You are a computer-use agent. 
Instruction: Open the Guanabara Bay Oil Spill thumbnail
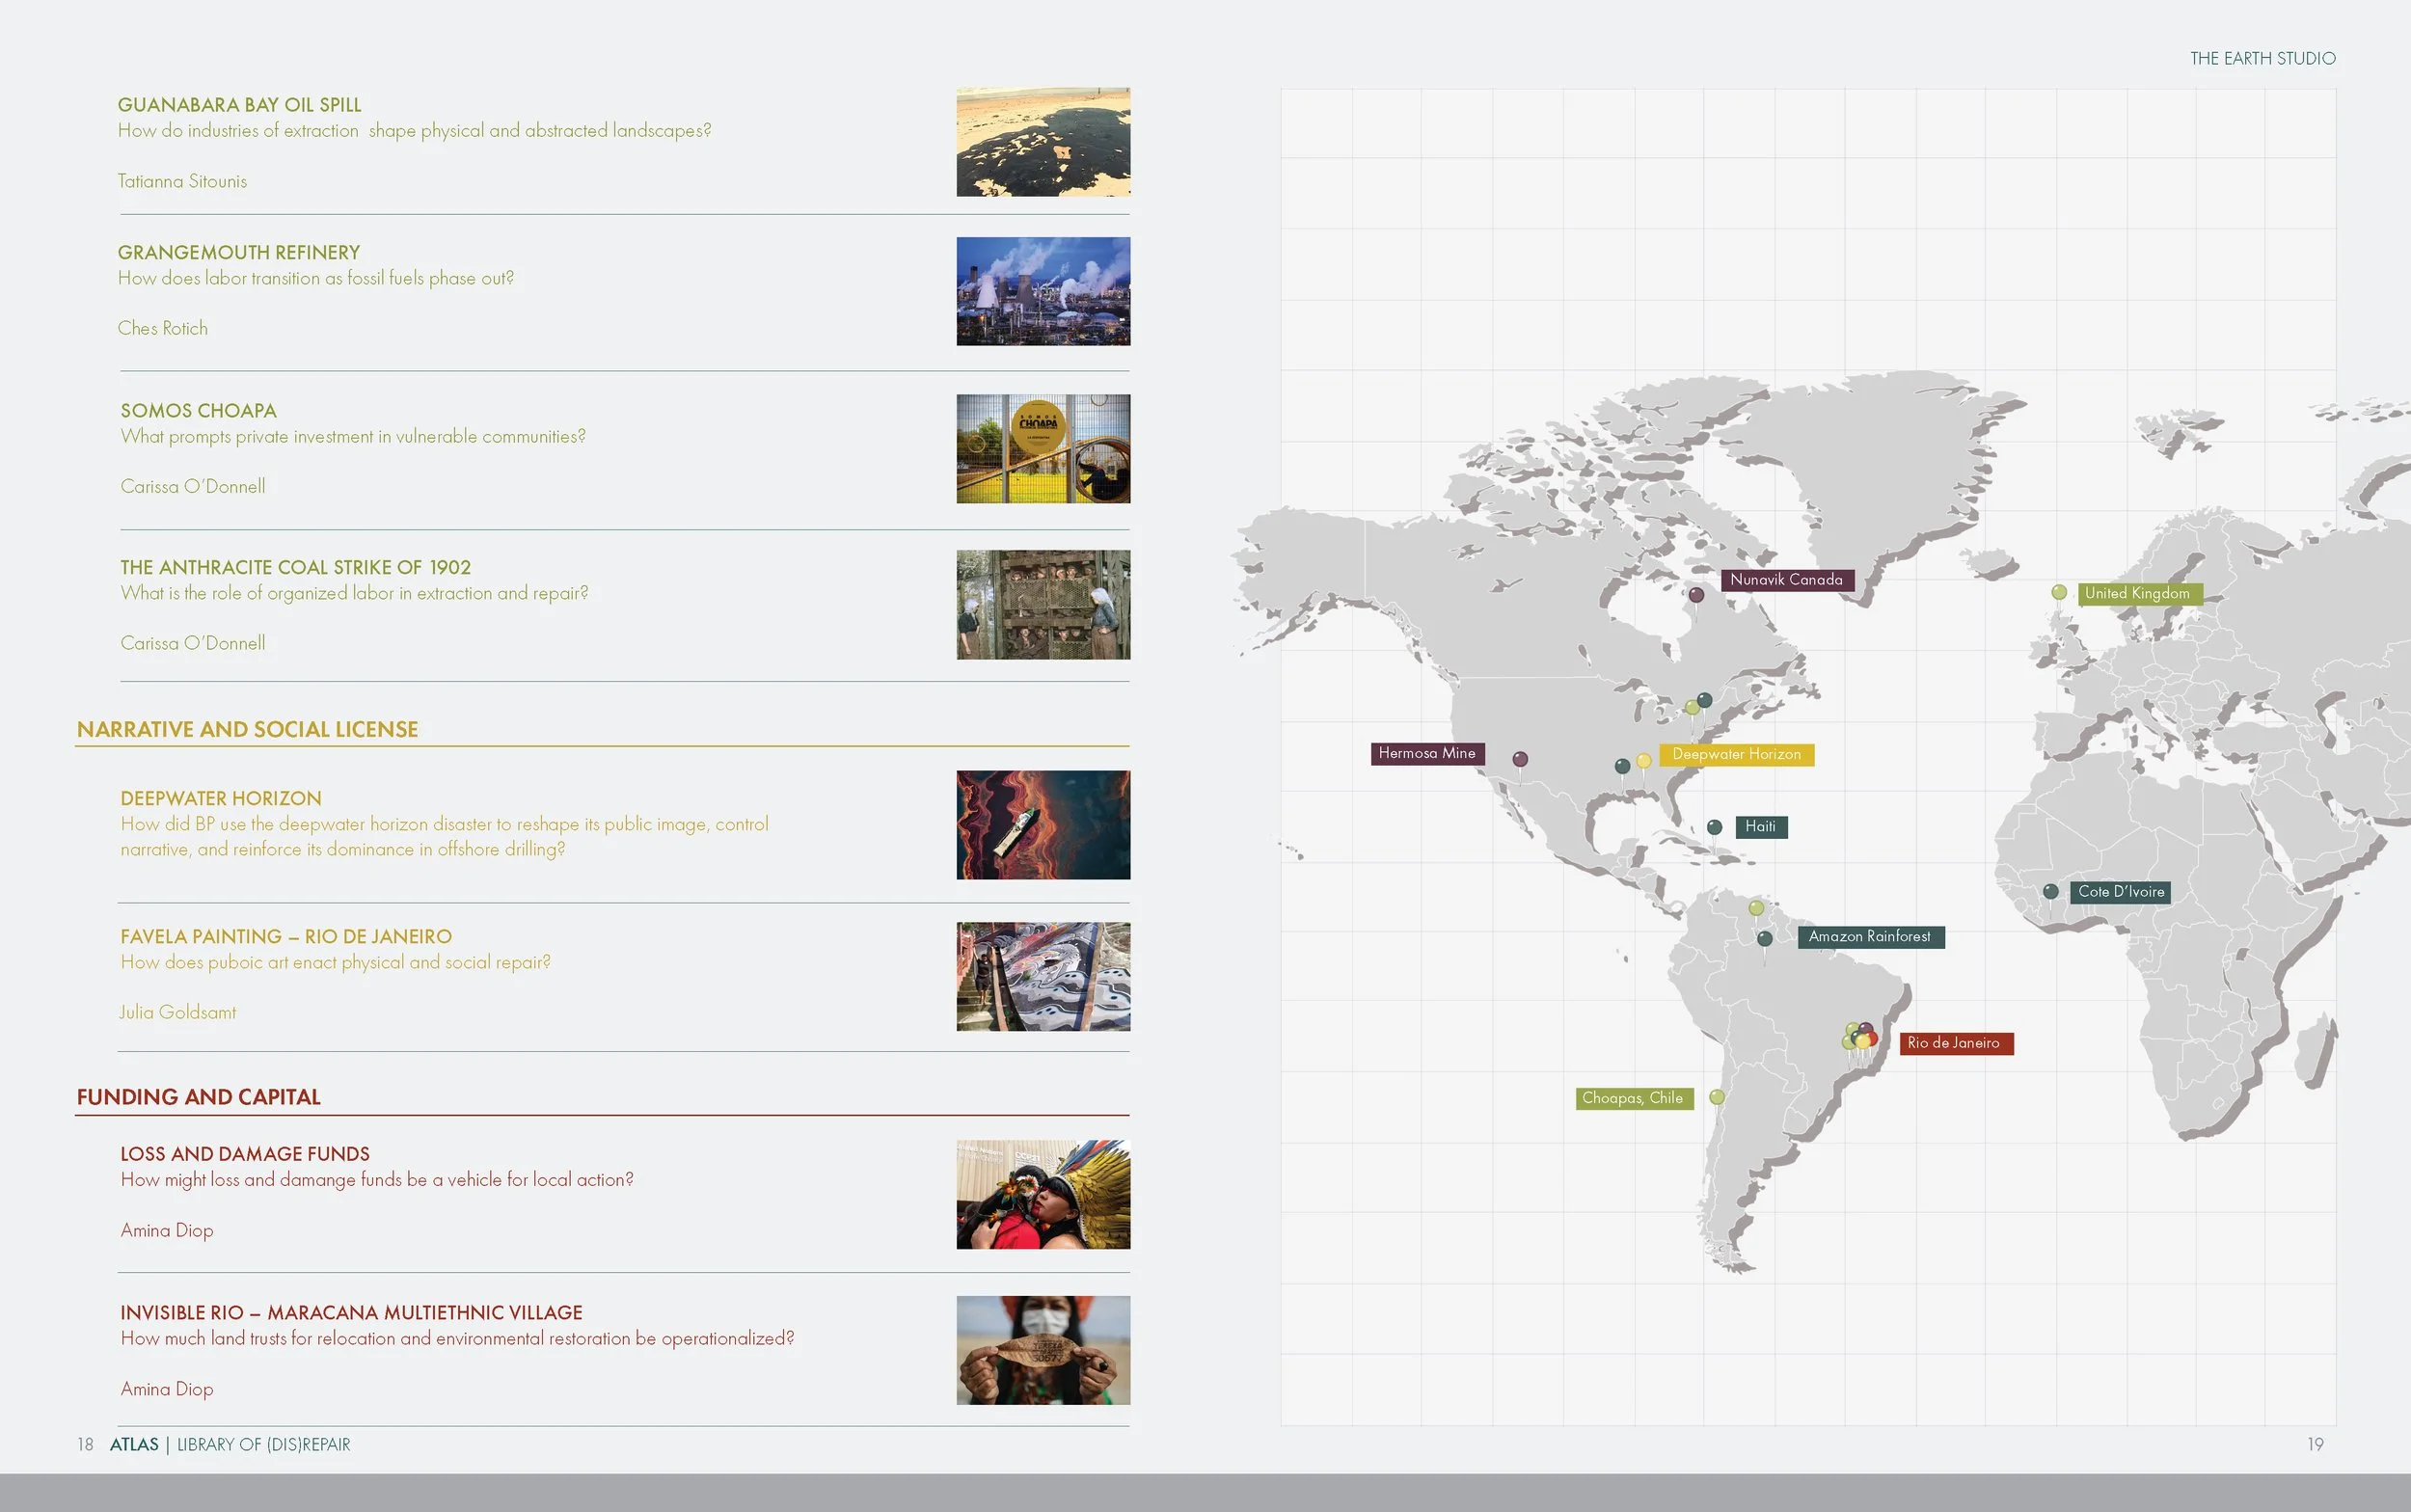point(1043,142)
